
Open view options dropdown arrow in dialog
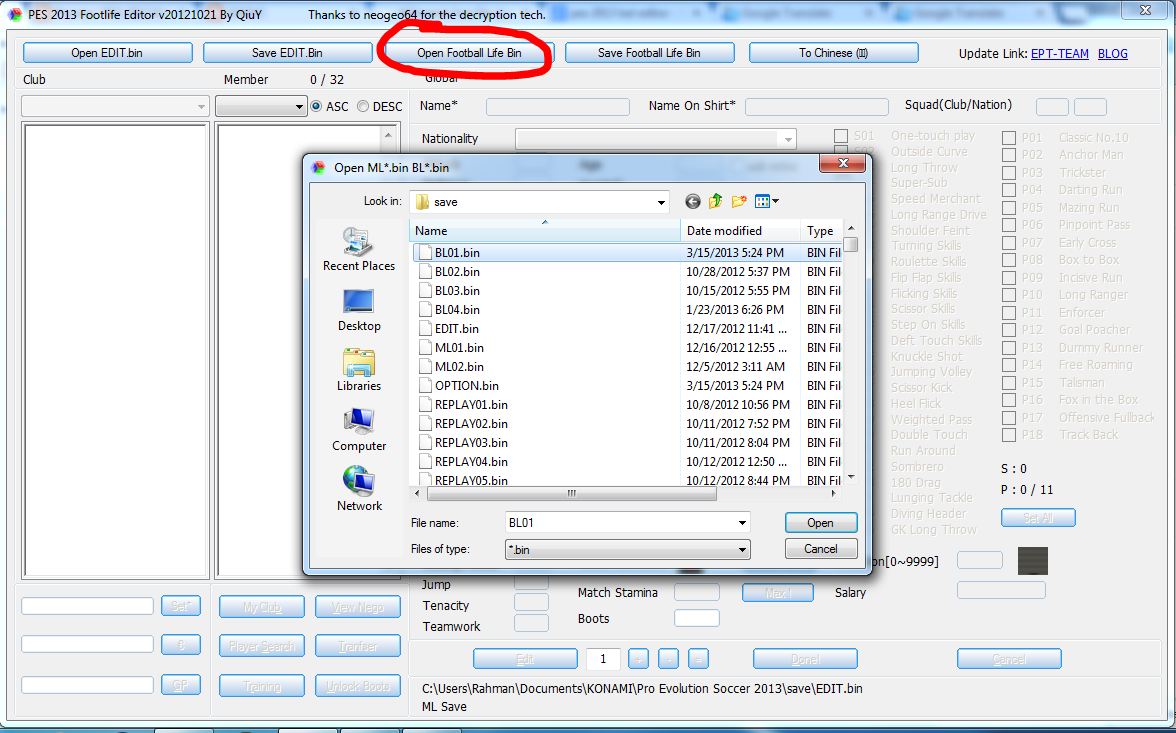tap(776, 201)
